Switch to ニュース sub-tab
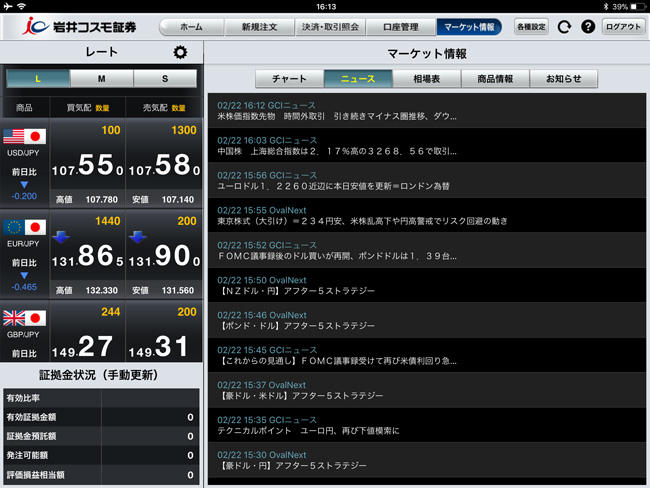This screenshot has width=650, height=488. [x=358, y=79]
